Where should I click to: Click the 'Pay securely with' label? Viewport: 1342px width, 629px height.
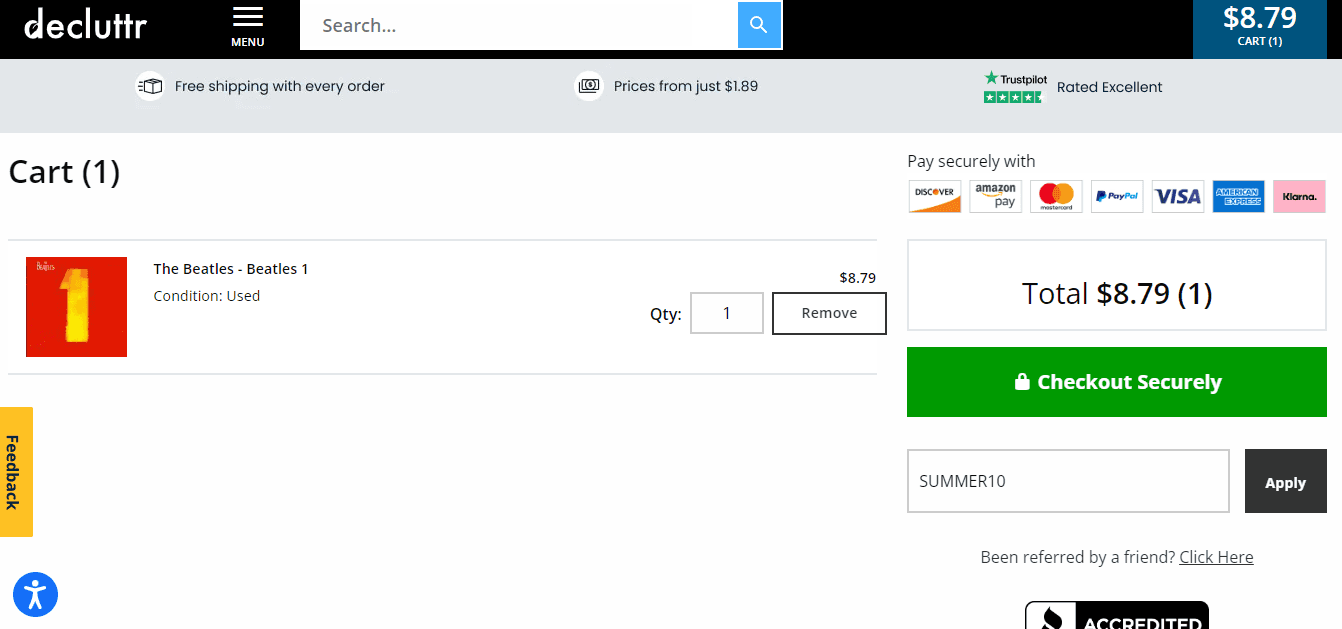pyautogui.click(x=971, y=161)
